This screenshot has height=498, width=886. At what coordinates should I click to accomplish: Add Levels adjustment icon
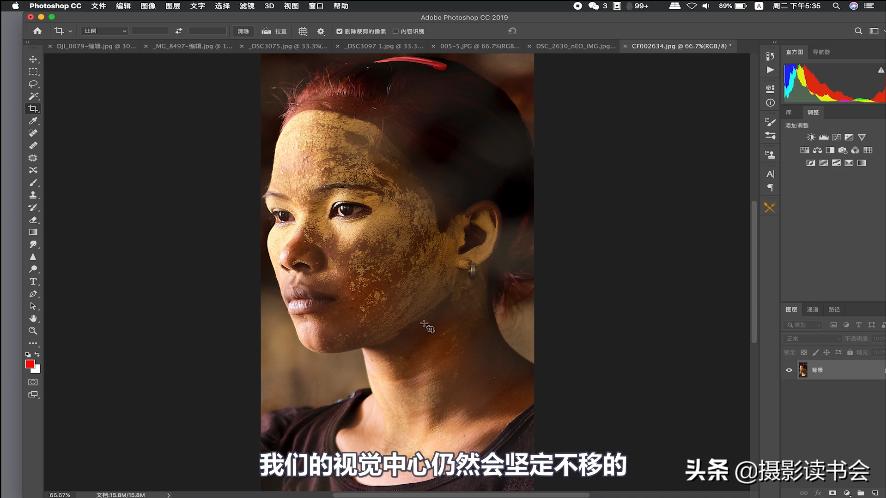(x=823, y=137)
